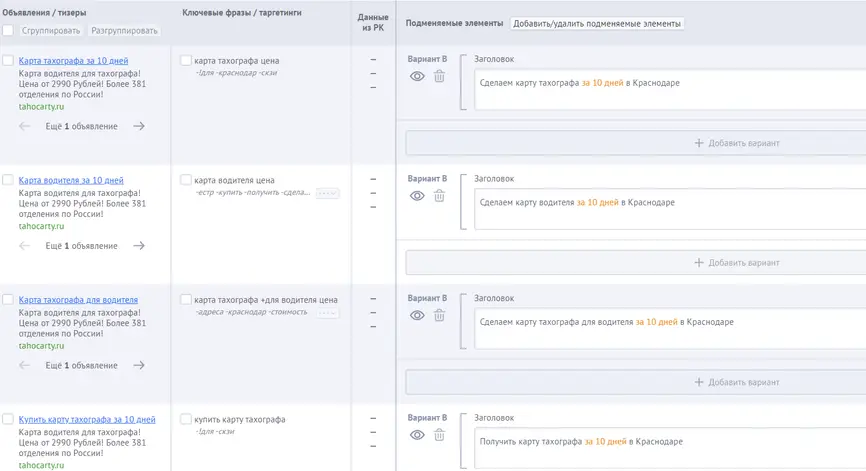Expand negative keywords for 'карта тахографа +для водителя цена'
This screenshot has width=866, height=471.
[x=328, y=313]
